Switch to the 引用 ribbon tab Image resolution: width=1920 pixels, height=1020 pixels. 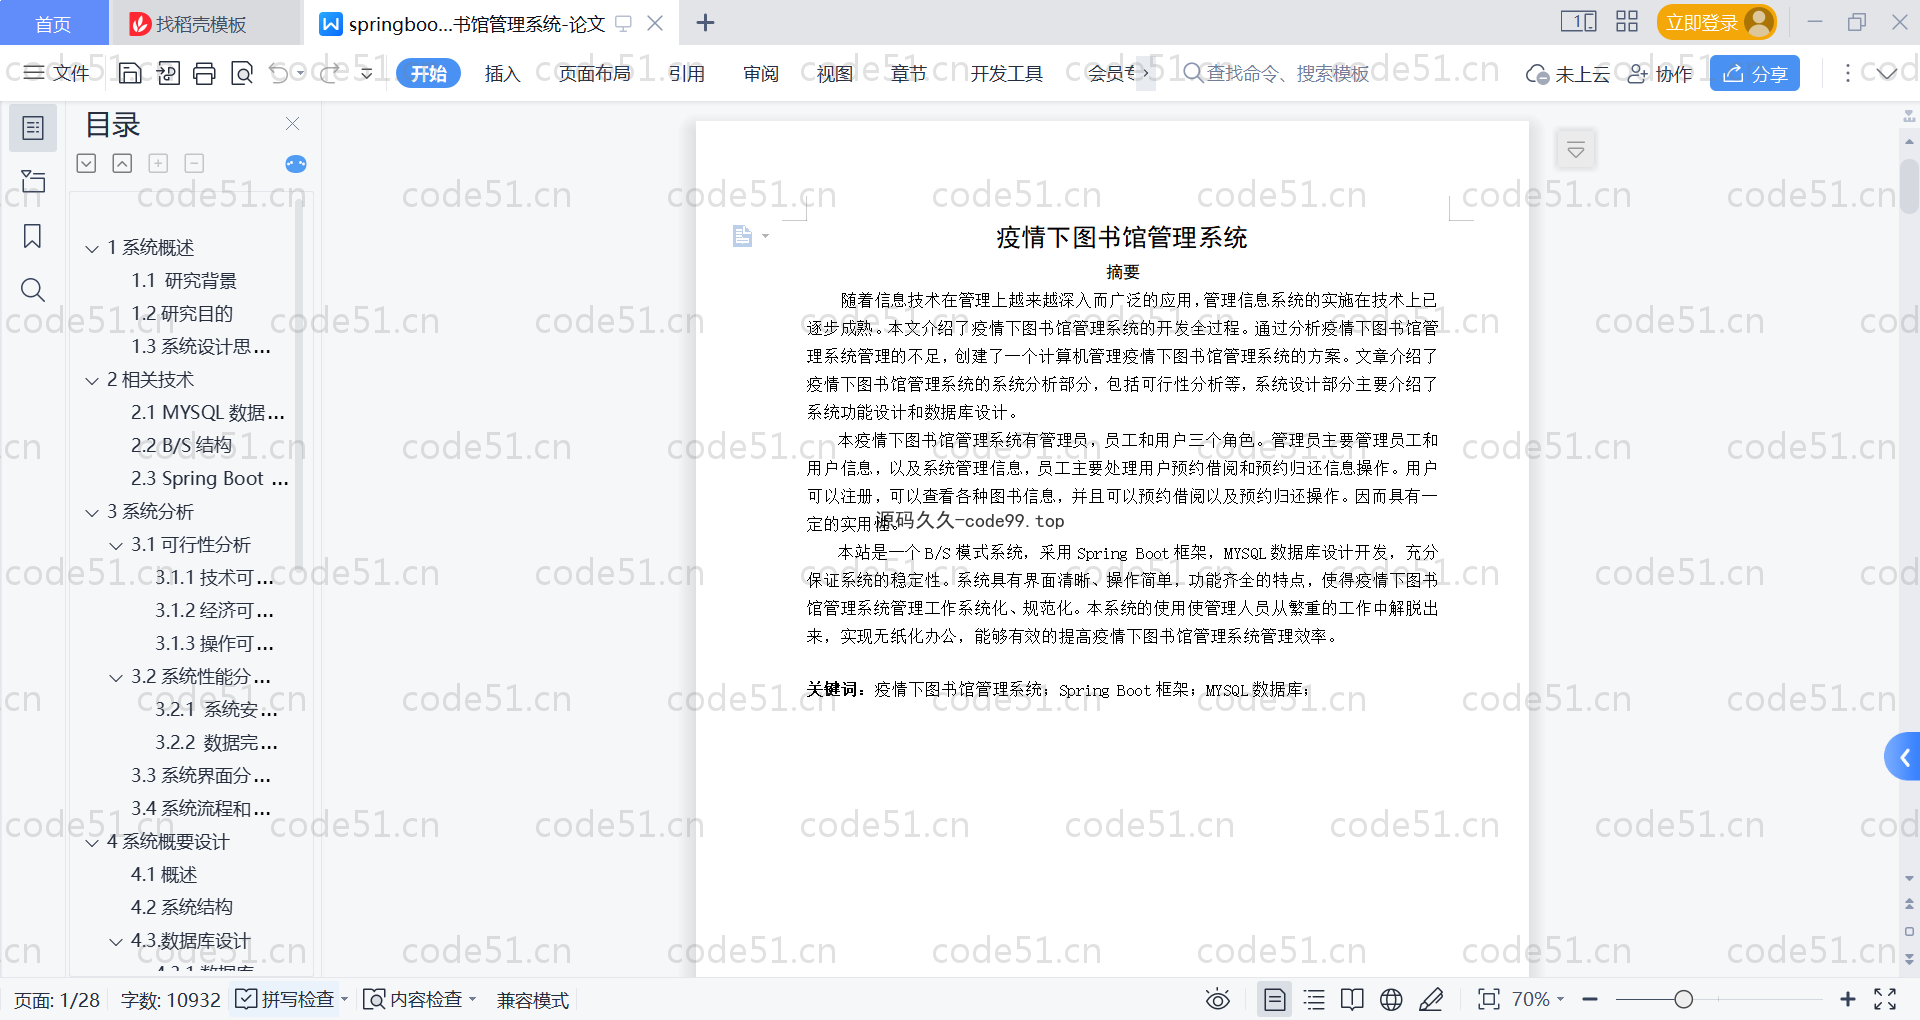click(x=687, y=73)
